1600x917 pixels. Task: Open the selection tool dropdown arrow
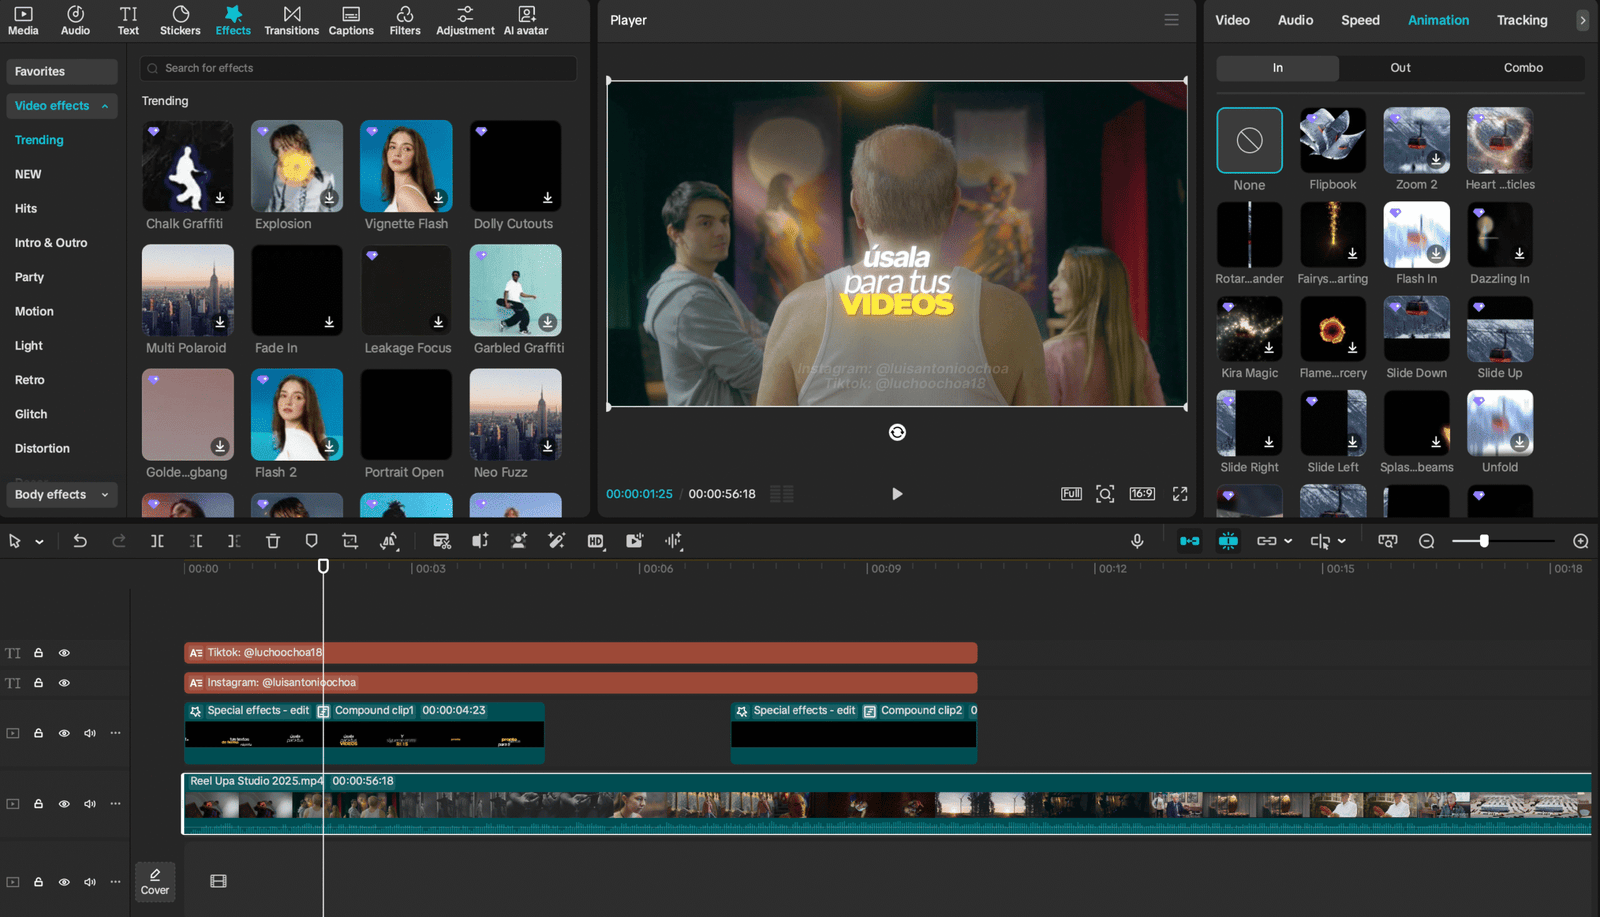(x=40, y=542)
